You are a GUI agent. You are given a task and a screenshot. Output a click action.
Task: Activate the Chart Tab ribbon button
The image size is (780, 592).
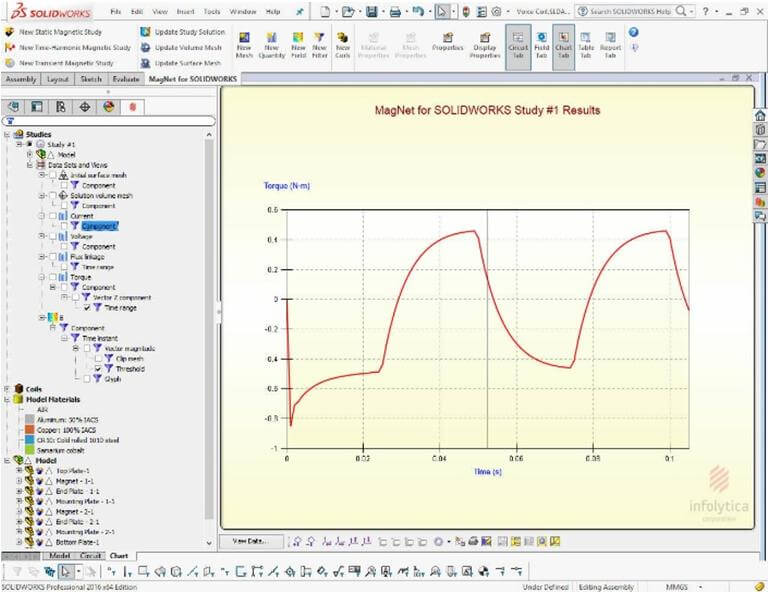point(564,46)
